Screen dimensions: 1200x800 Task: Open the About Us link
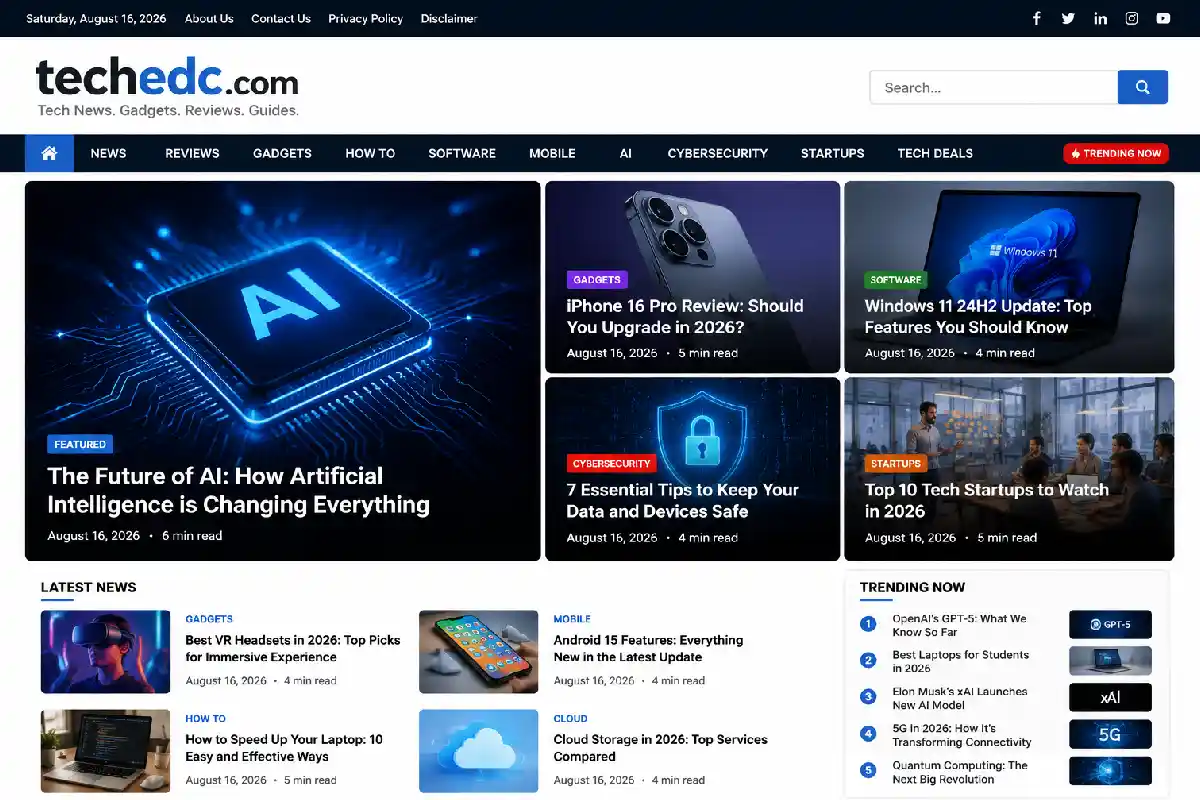pos(209,18)
